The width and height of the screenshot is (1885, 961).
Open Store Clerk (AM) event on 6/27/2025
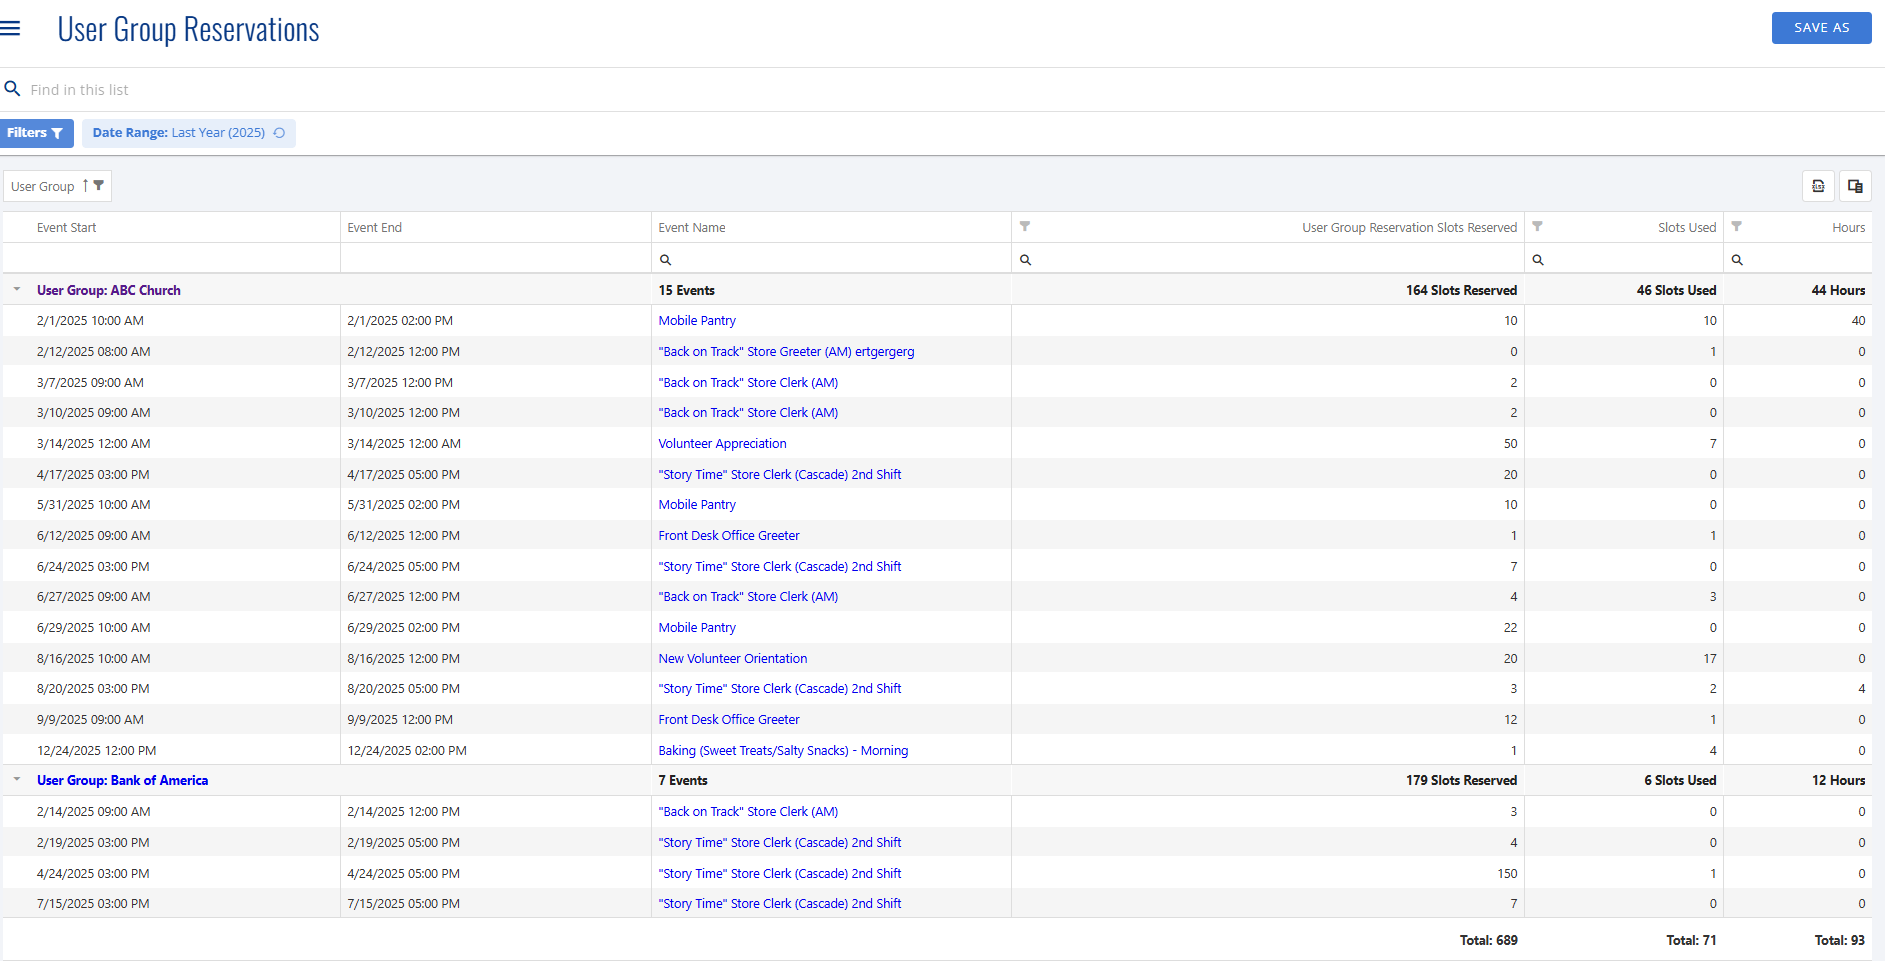tap(748, 597)
